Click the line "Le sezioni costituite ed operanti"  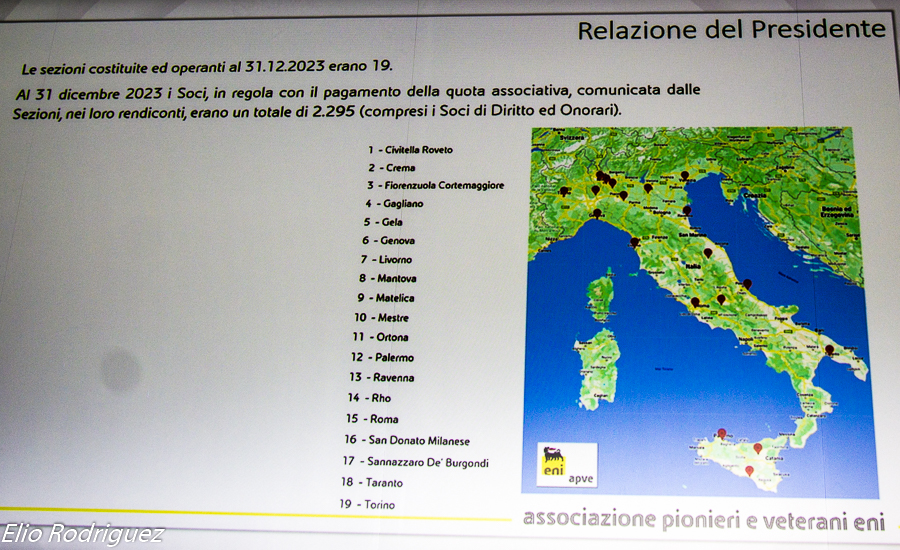click(x=207, y=67)
